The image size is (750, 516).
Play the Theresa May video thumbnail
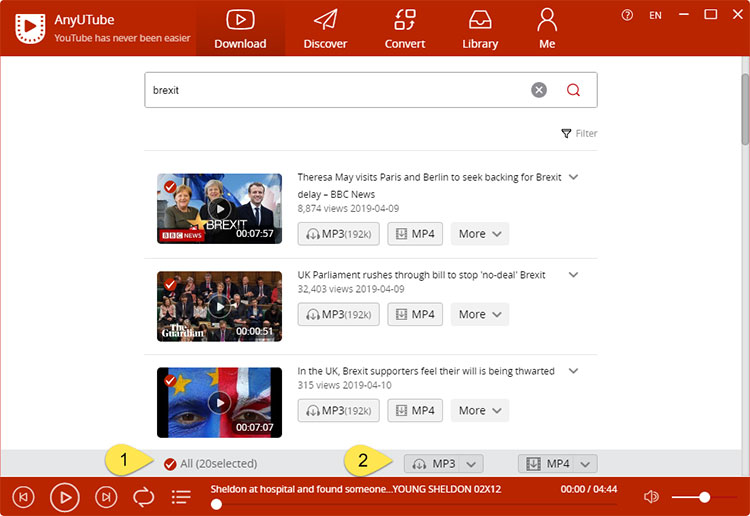pos(220,209)
